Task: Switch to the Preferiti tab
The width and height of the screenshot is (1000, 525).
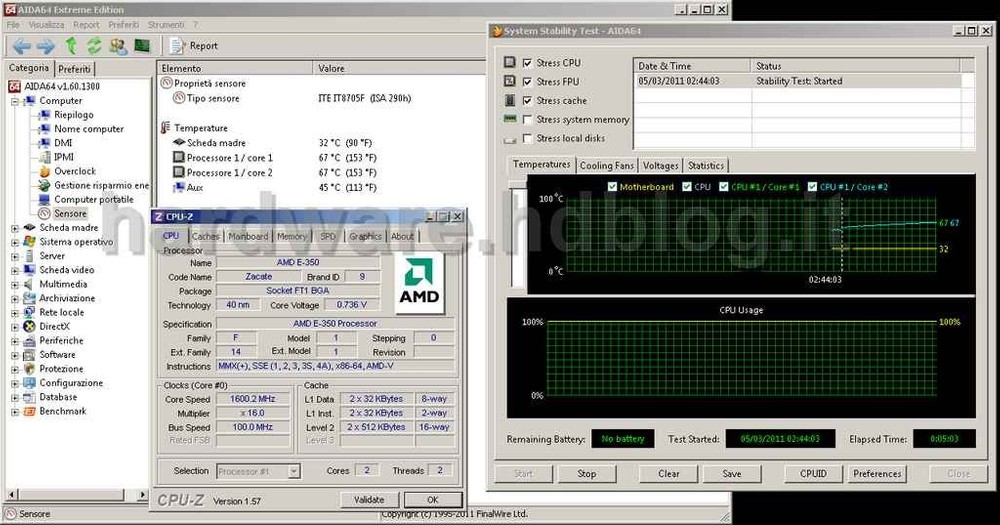Action: (x=75, y=69)
